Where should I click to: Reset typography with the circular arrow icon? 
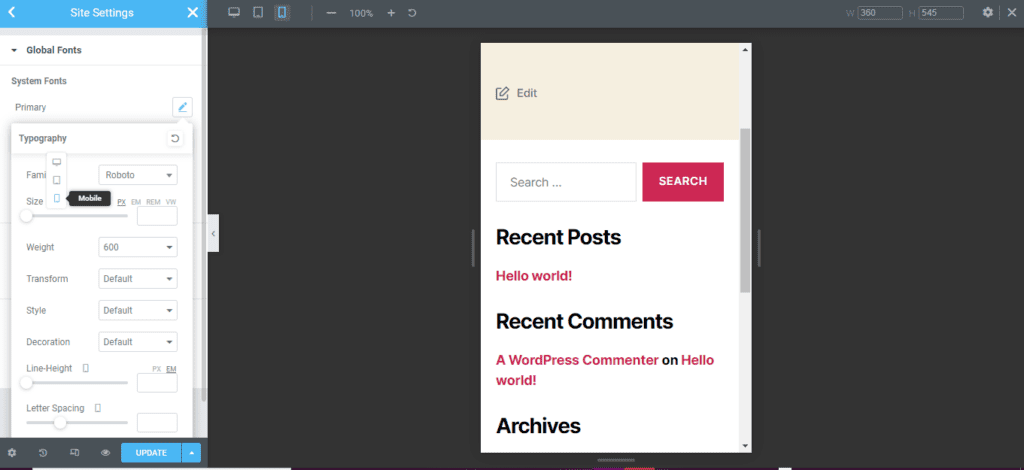point(174,138)
